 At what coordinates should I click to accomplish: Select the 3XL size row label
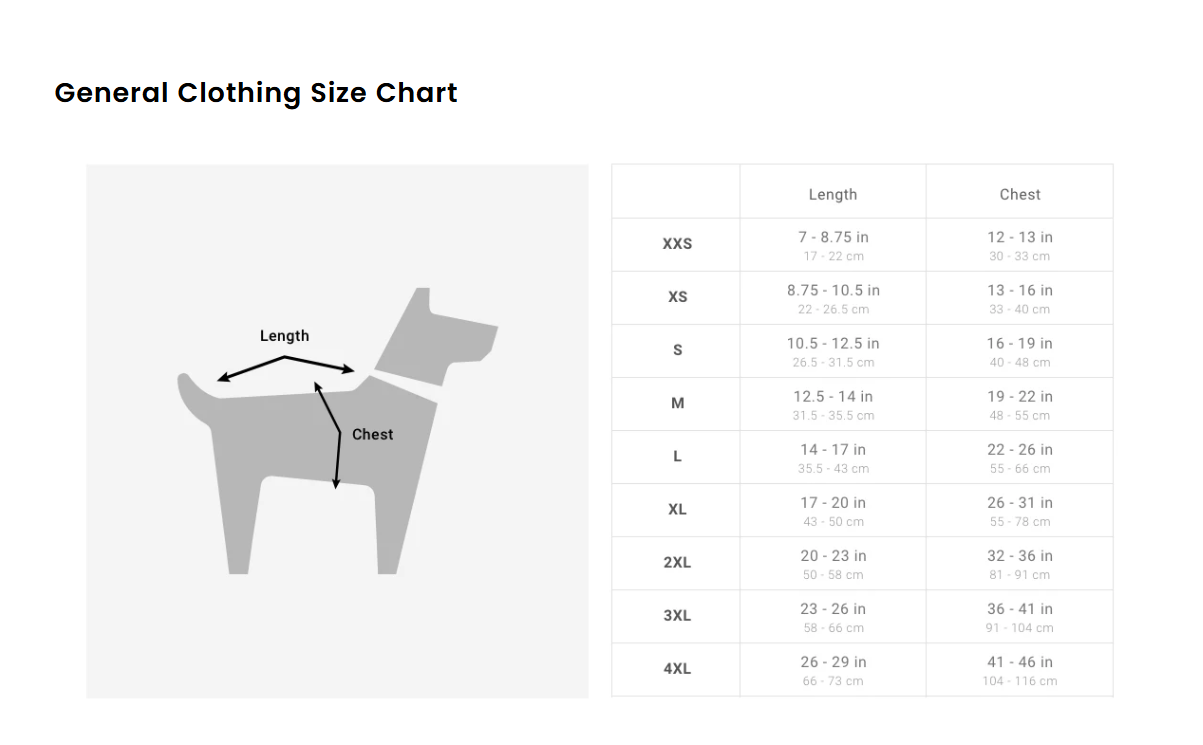pyautogui.click(x=677, y=615)
